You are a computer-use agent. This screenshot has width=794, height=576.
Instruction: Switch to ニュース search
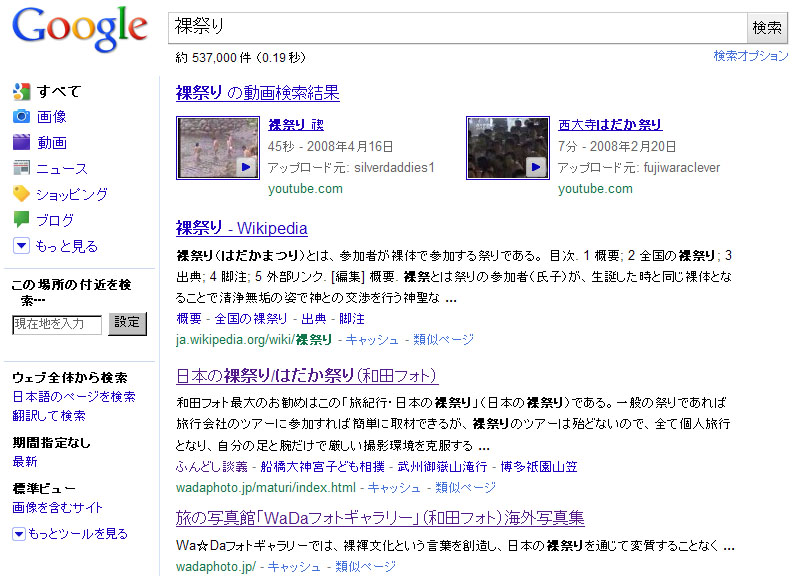tap(62, 168)
